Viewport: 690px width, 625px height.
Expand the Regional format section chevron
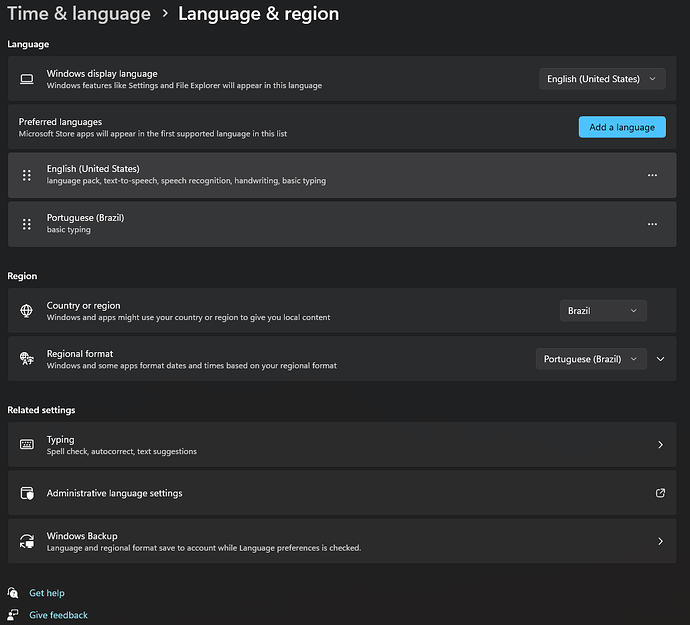pyautogui.click(x=661, y=359)
